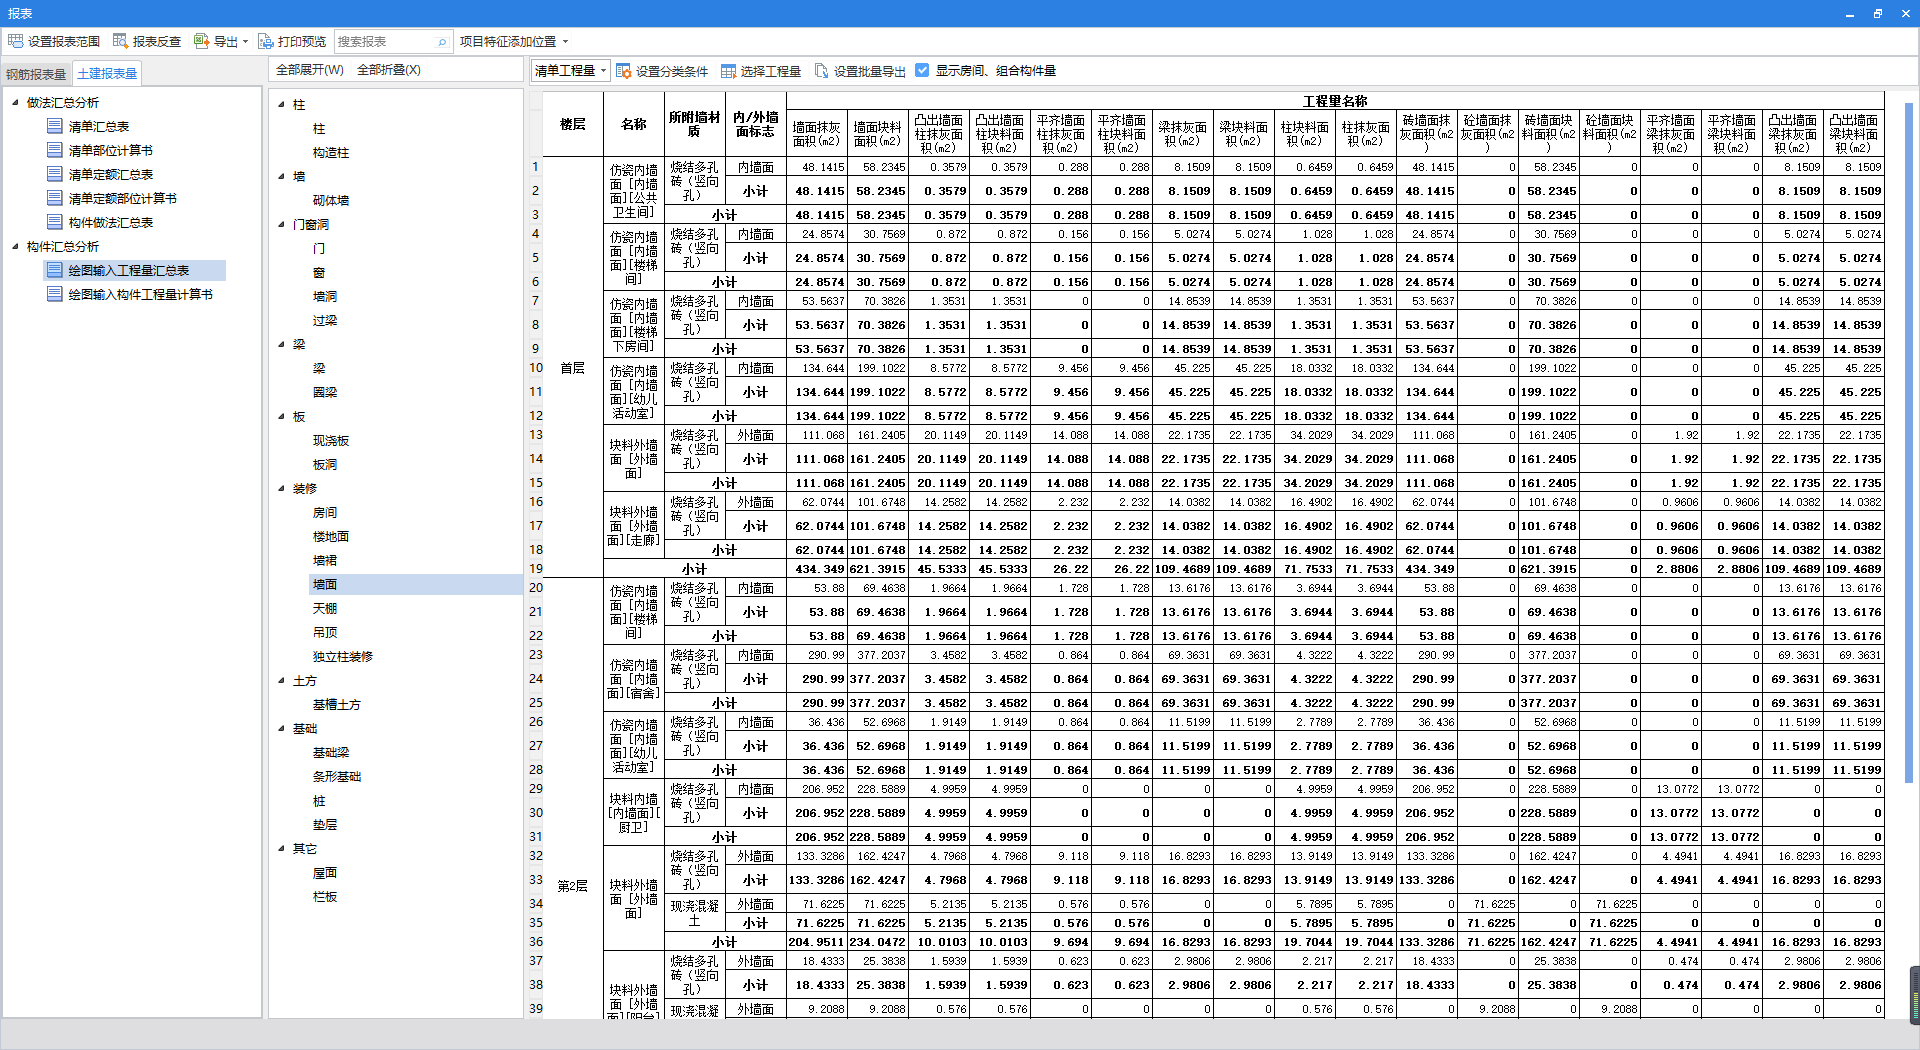
Task: Open the 清单工程量 combo box
Action: click(x=570, y=70)
